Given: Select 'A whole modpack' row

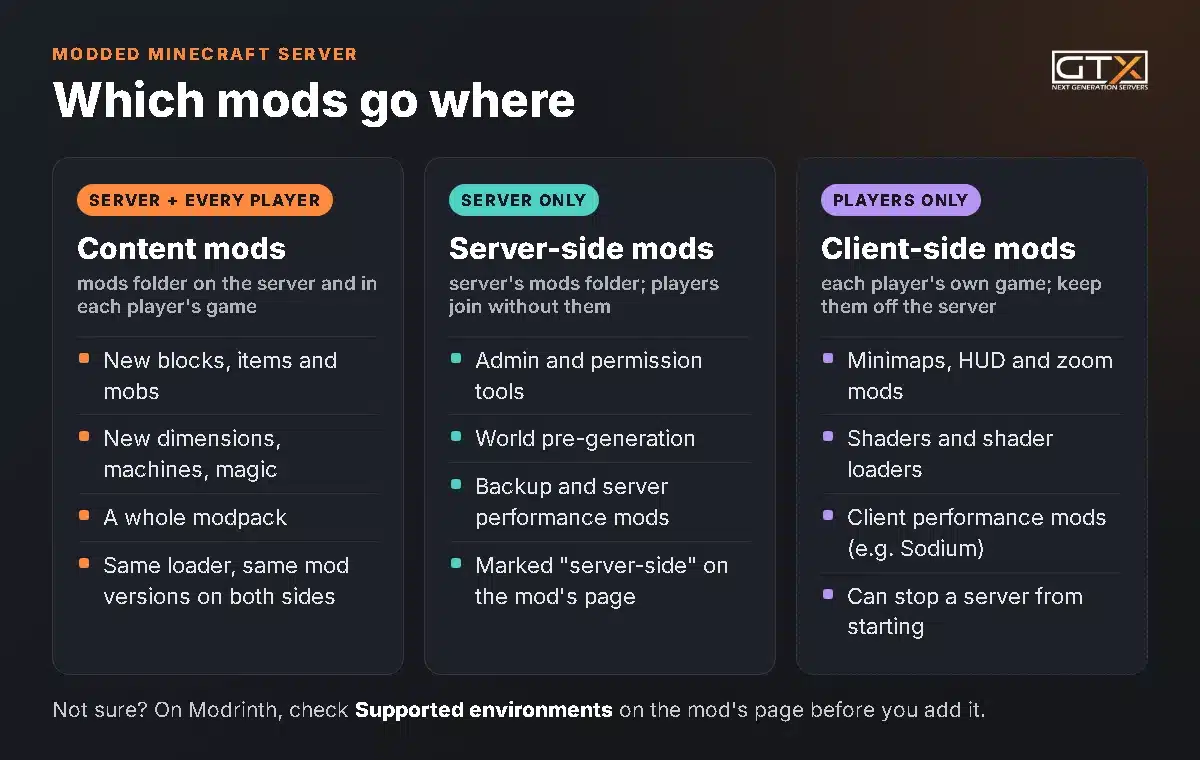Looking at the screenshot, I should 227,518.
